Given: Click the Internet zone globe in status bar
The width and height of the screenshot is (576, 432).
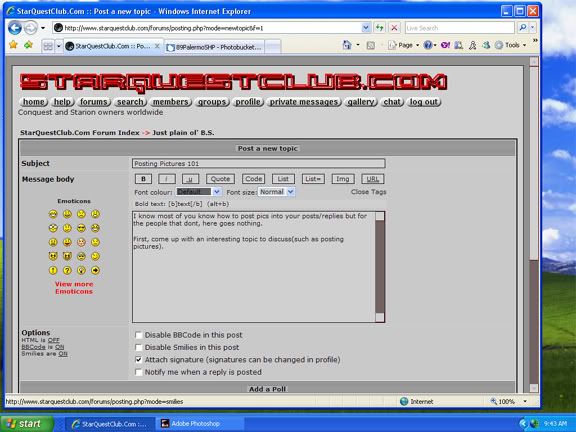Looking at the screenshot, I should tap(404, 402).
